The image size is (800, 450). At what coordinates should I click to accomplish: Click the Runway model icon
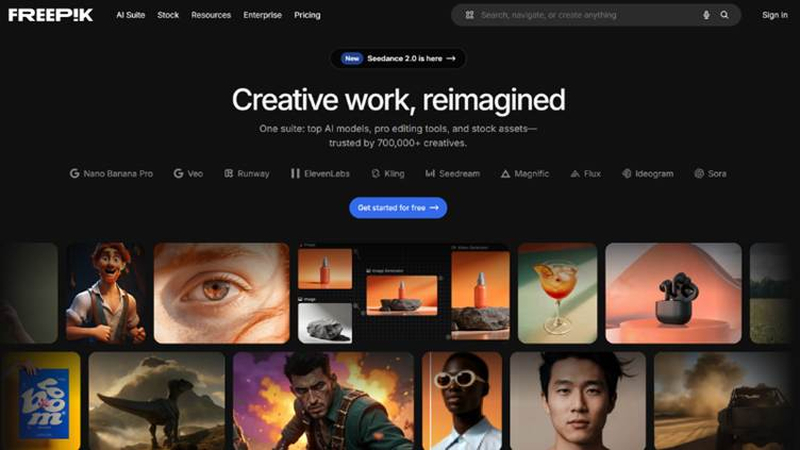tap(229, 173)
